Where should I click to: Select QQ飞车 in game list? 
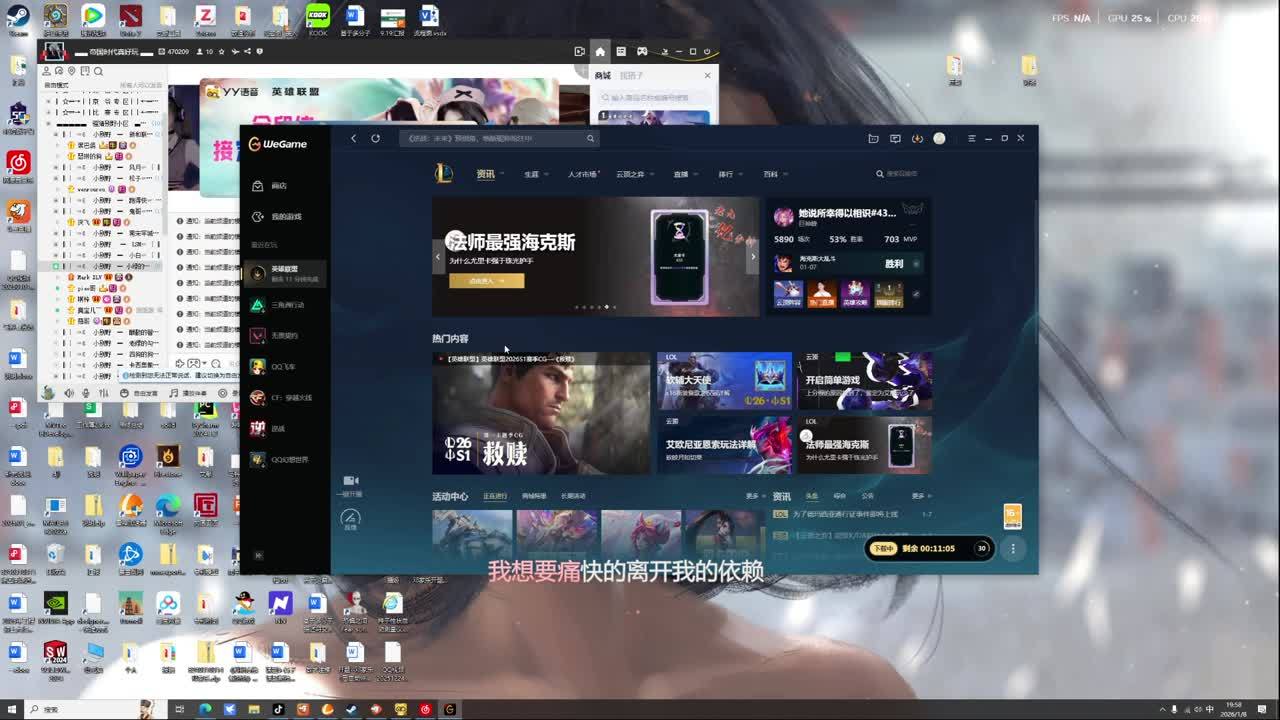(283, 367)
